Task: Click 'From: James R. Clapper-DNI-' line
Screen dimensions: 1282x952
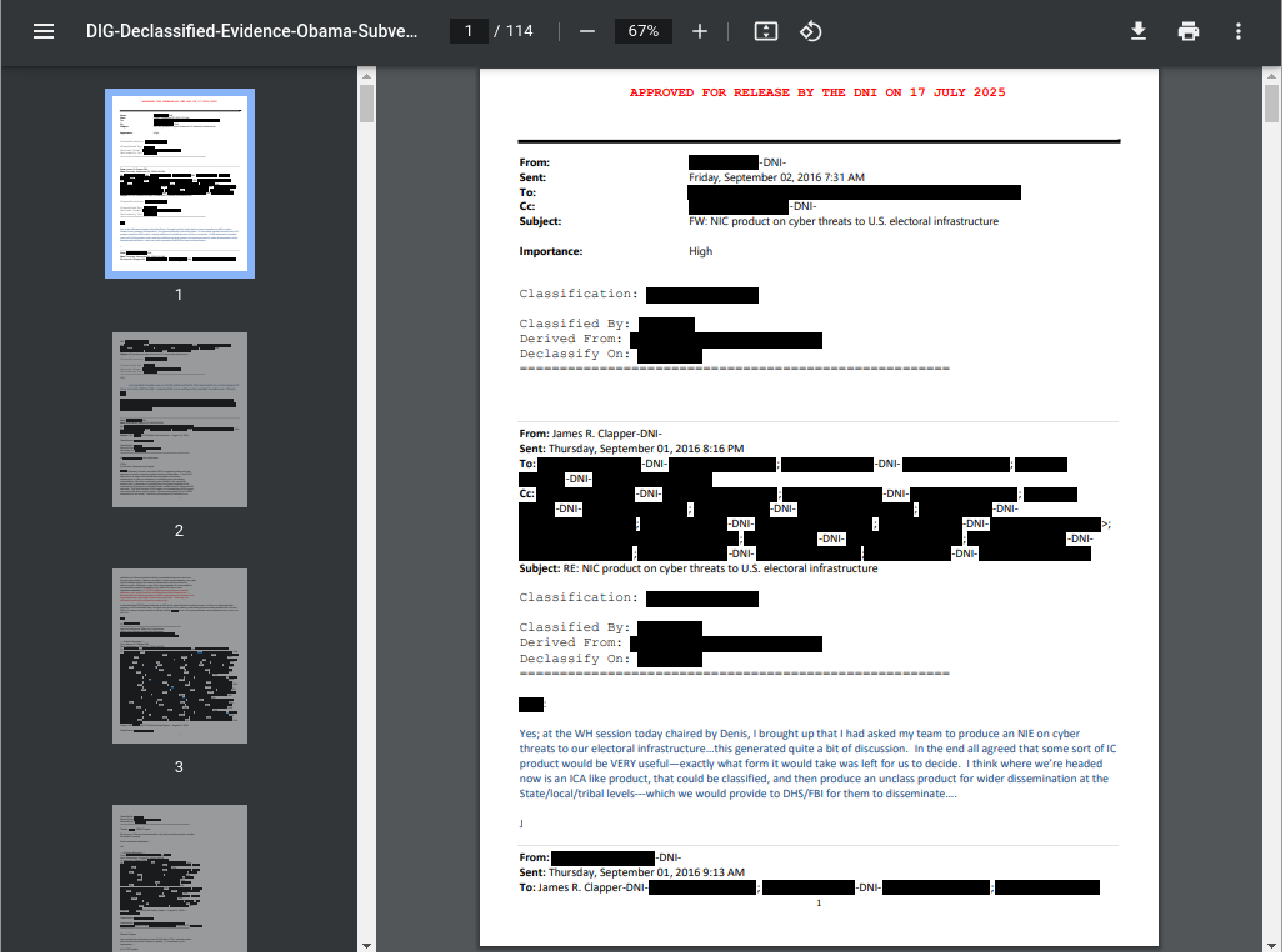Action: click(x=591, y=434)
